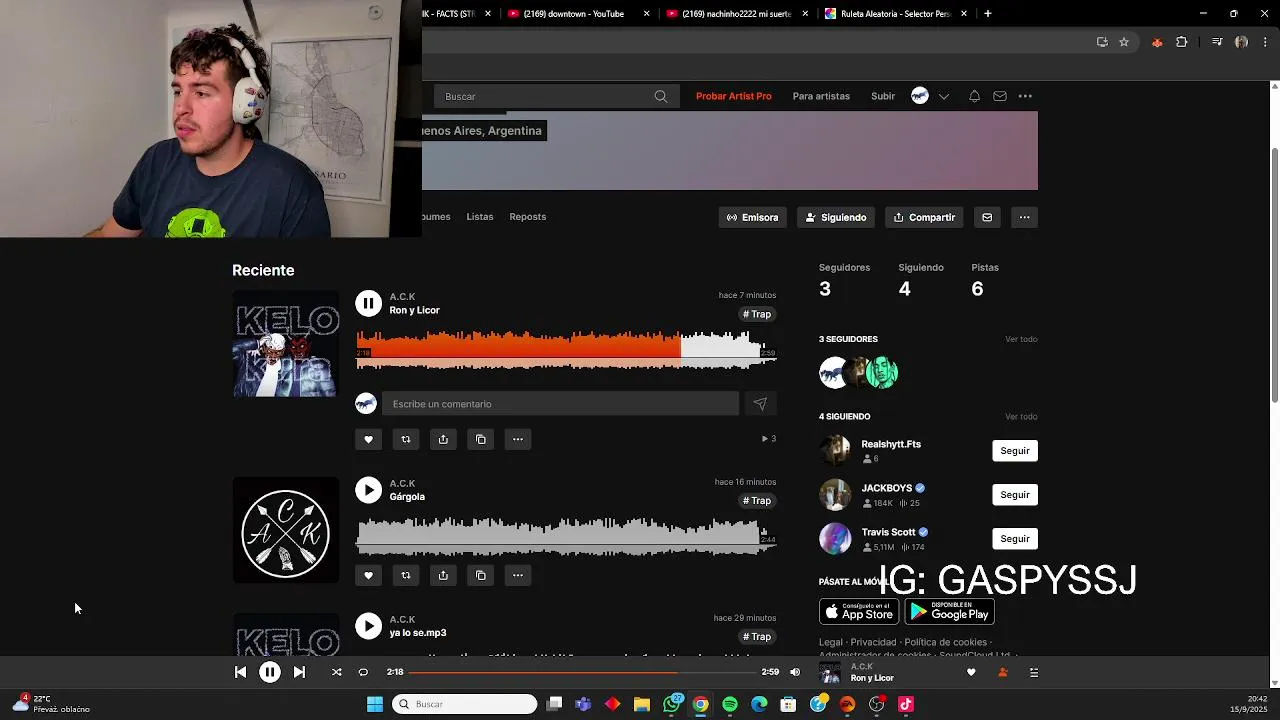Share the Ron y Licor track
This screenshot has height=720, width=1280.
click(443, 439)
